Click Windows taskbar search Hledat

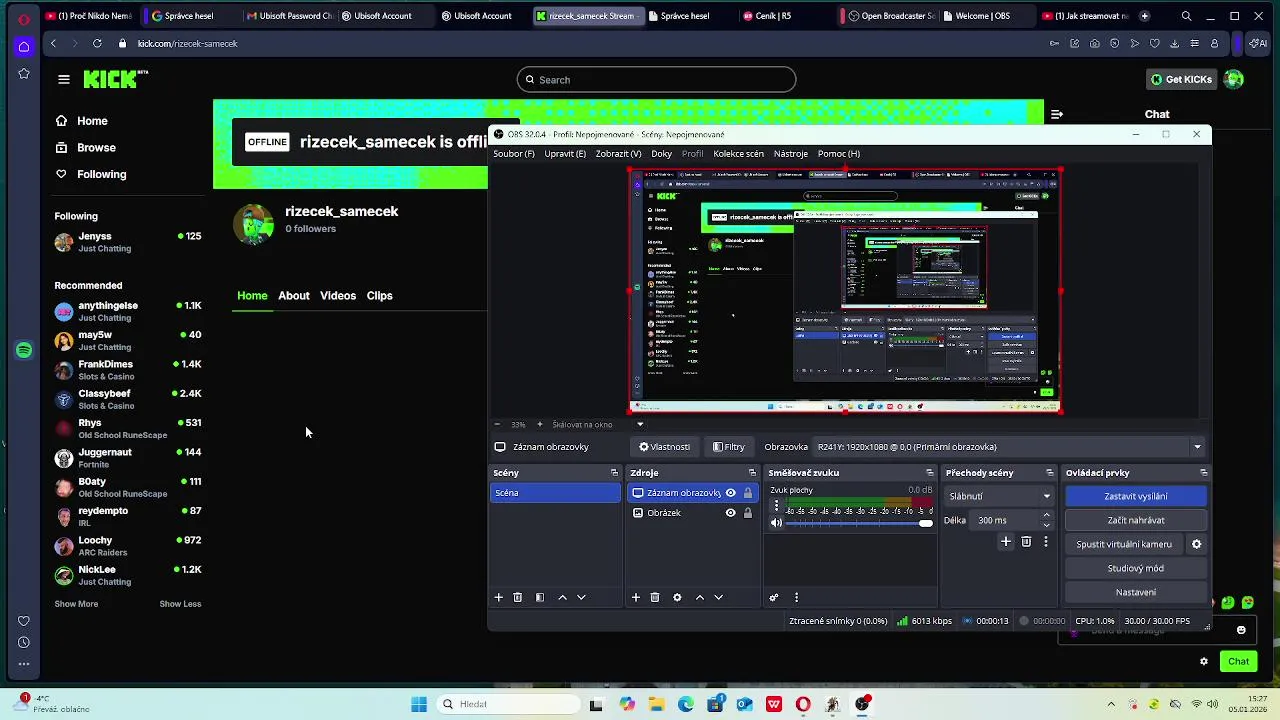pyautogui.click(x=508, y=704)
